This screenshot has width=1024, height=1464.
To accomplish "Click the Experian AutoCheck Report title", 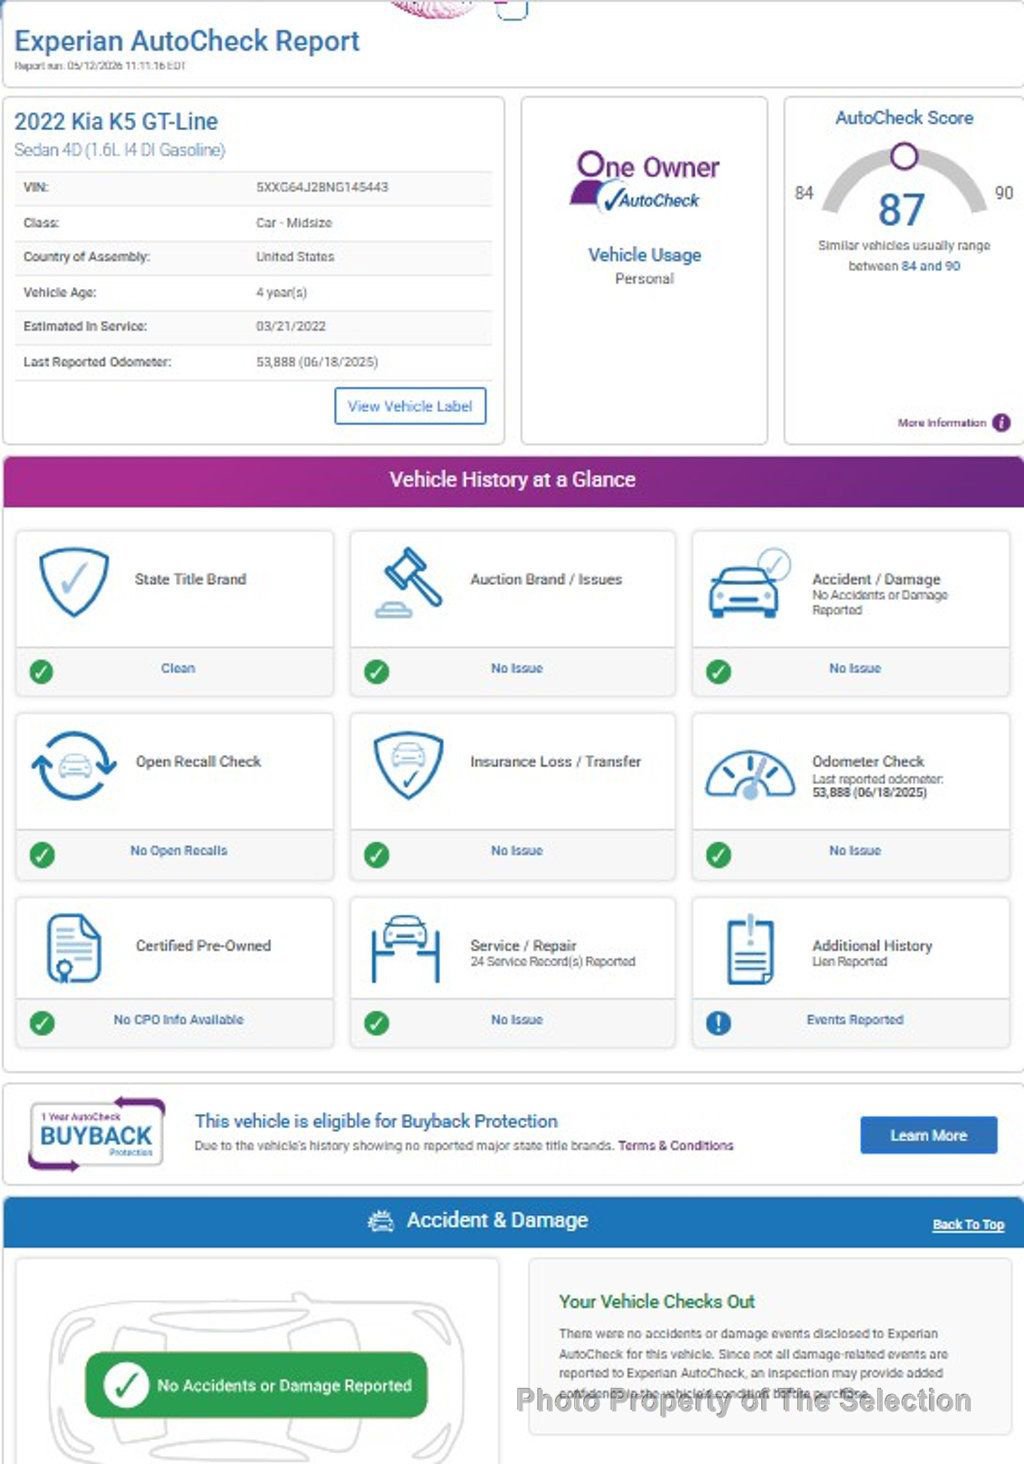I will (187, 41).
